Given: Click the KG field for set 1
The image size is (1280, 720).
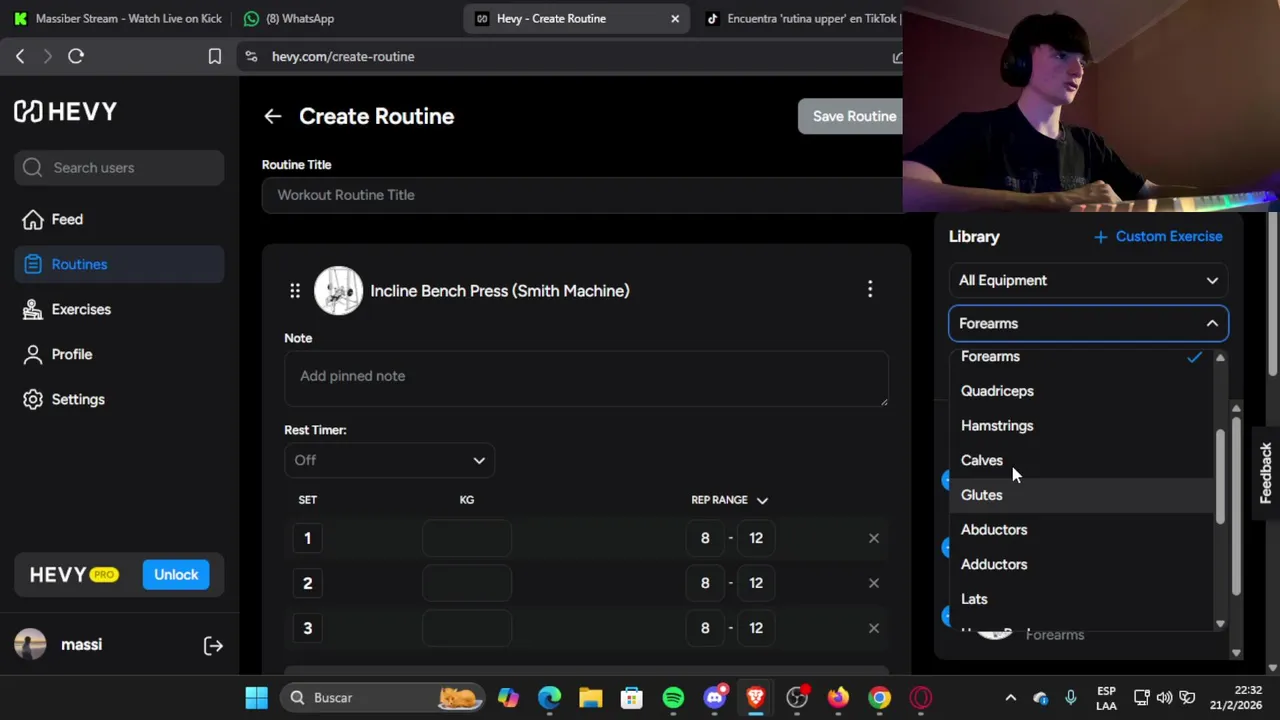Looking at the screenshot, I should (x=467, y=538).
